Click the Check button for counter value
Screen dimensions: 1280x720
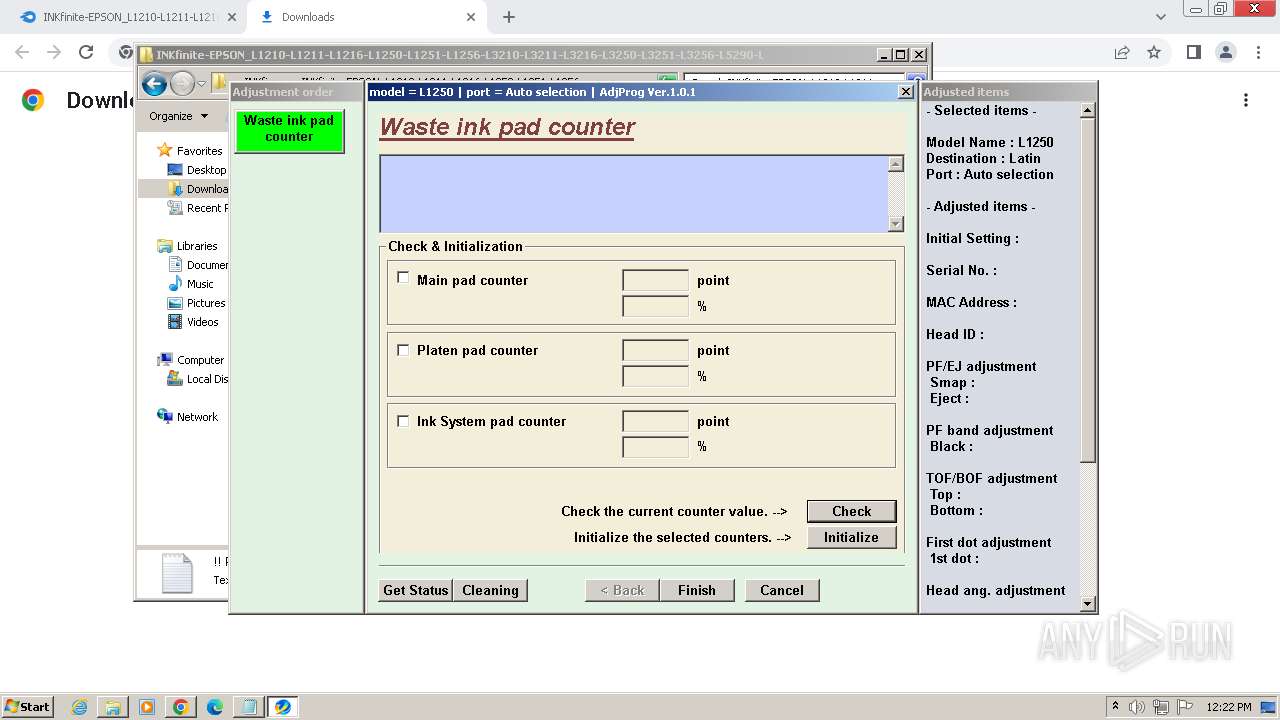click(851, 511)
